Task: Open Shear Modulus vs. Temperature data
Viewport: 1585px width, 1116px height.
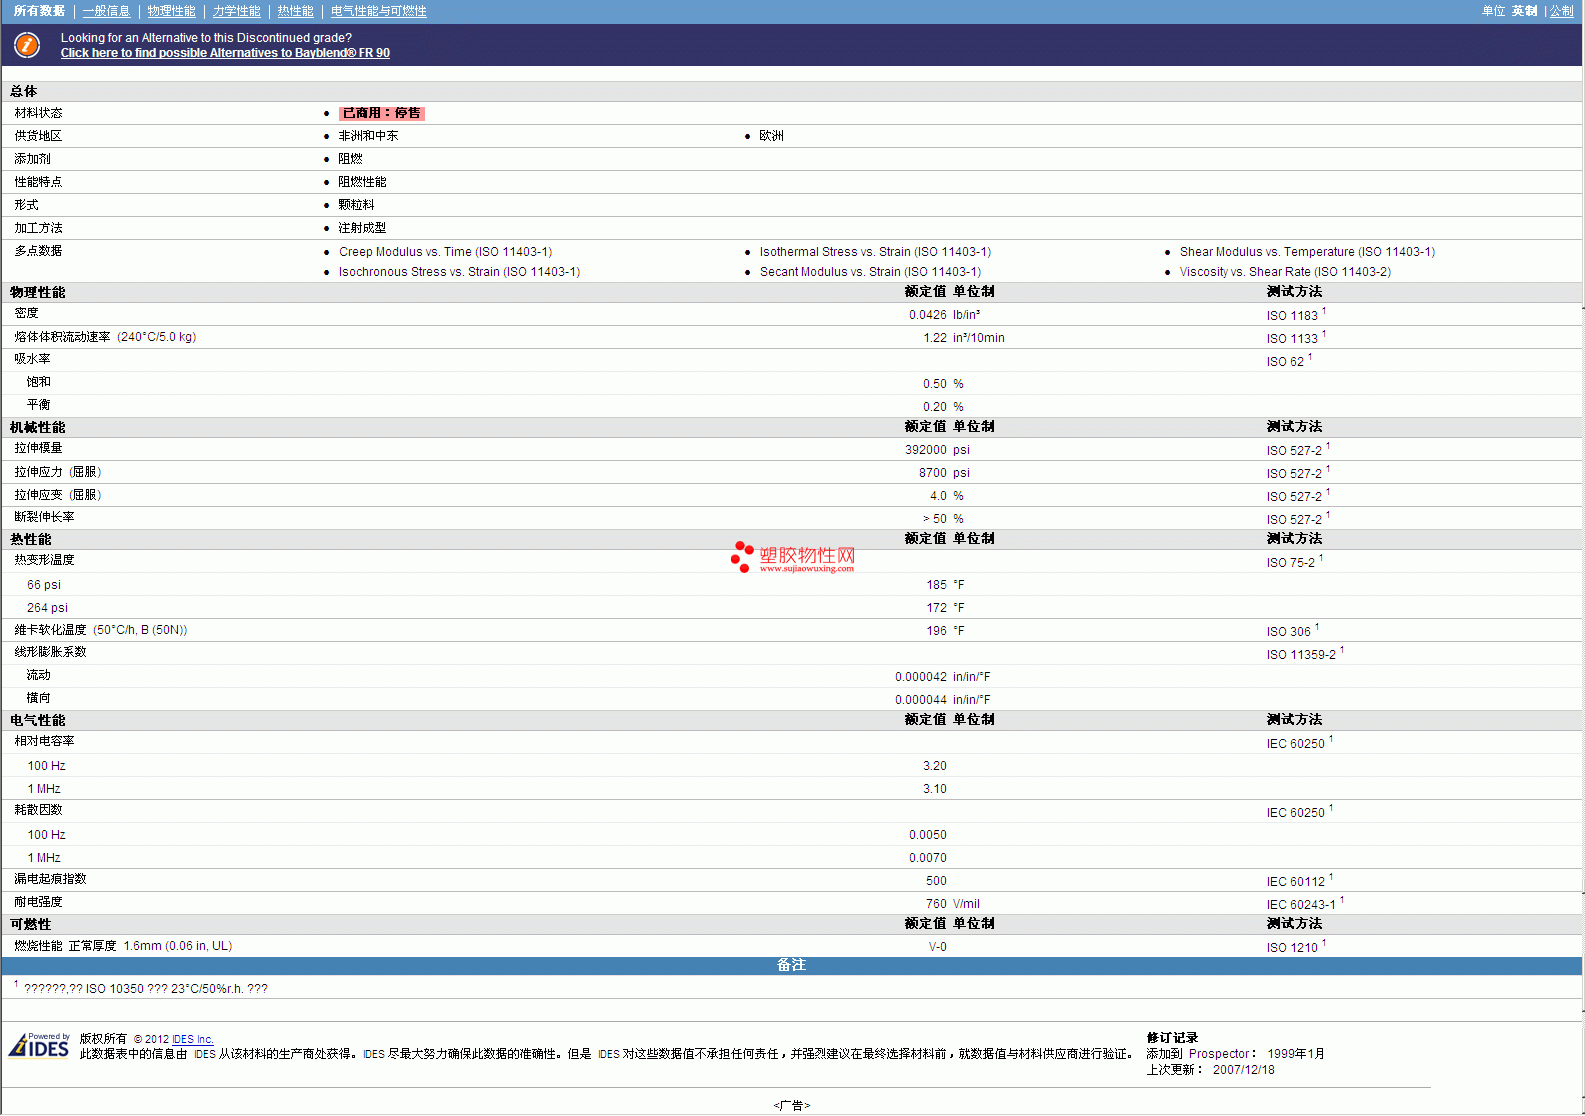Action: tap(1307, 252)
